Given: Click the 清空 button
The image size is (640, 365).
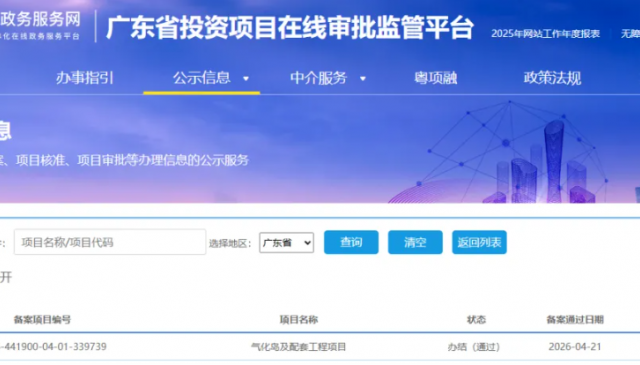Looking at the screenshot, I should (415, 242).
